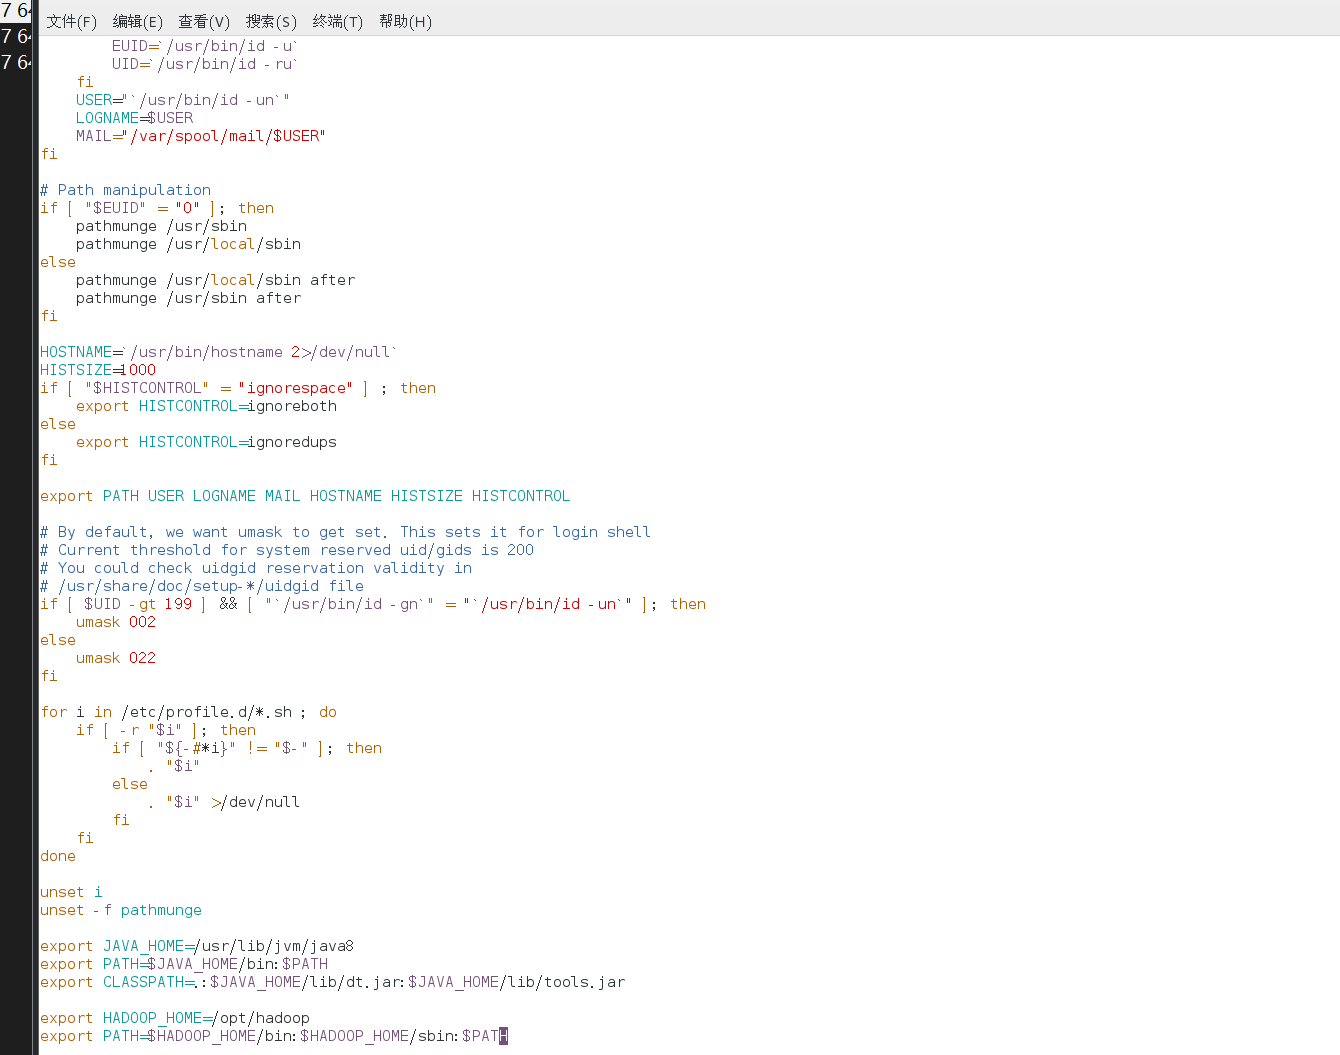Click the 'if [ "$HISTCONTROL"' condition line

(238, 388)
